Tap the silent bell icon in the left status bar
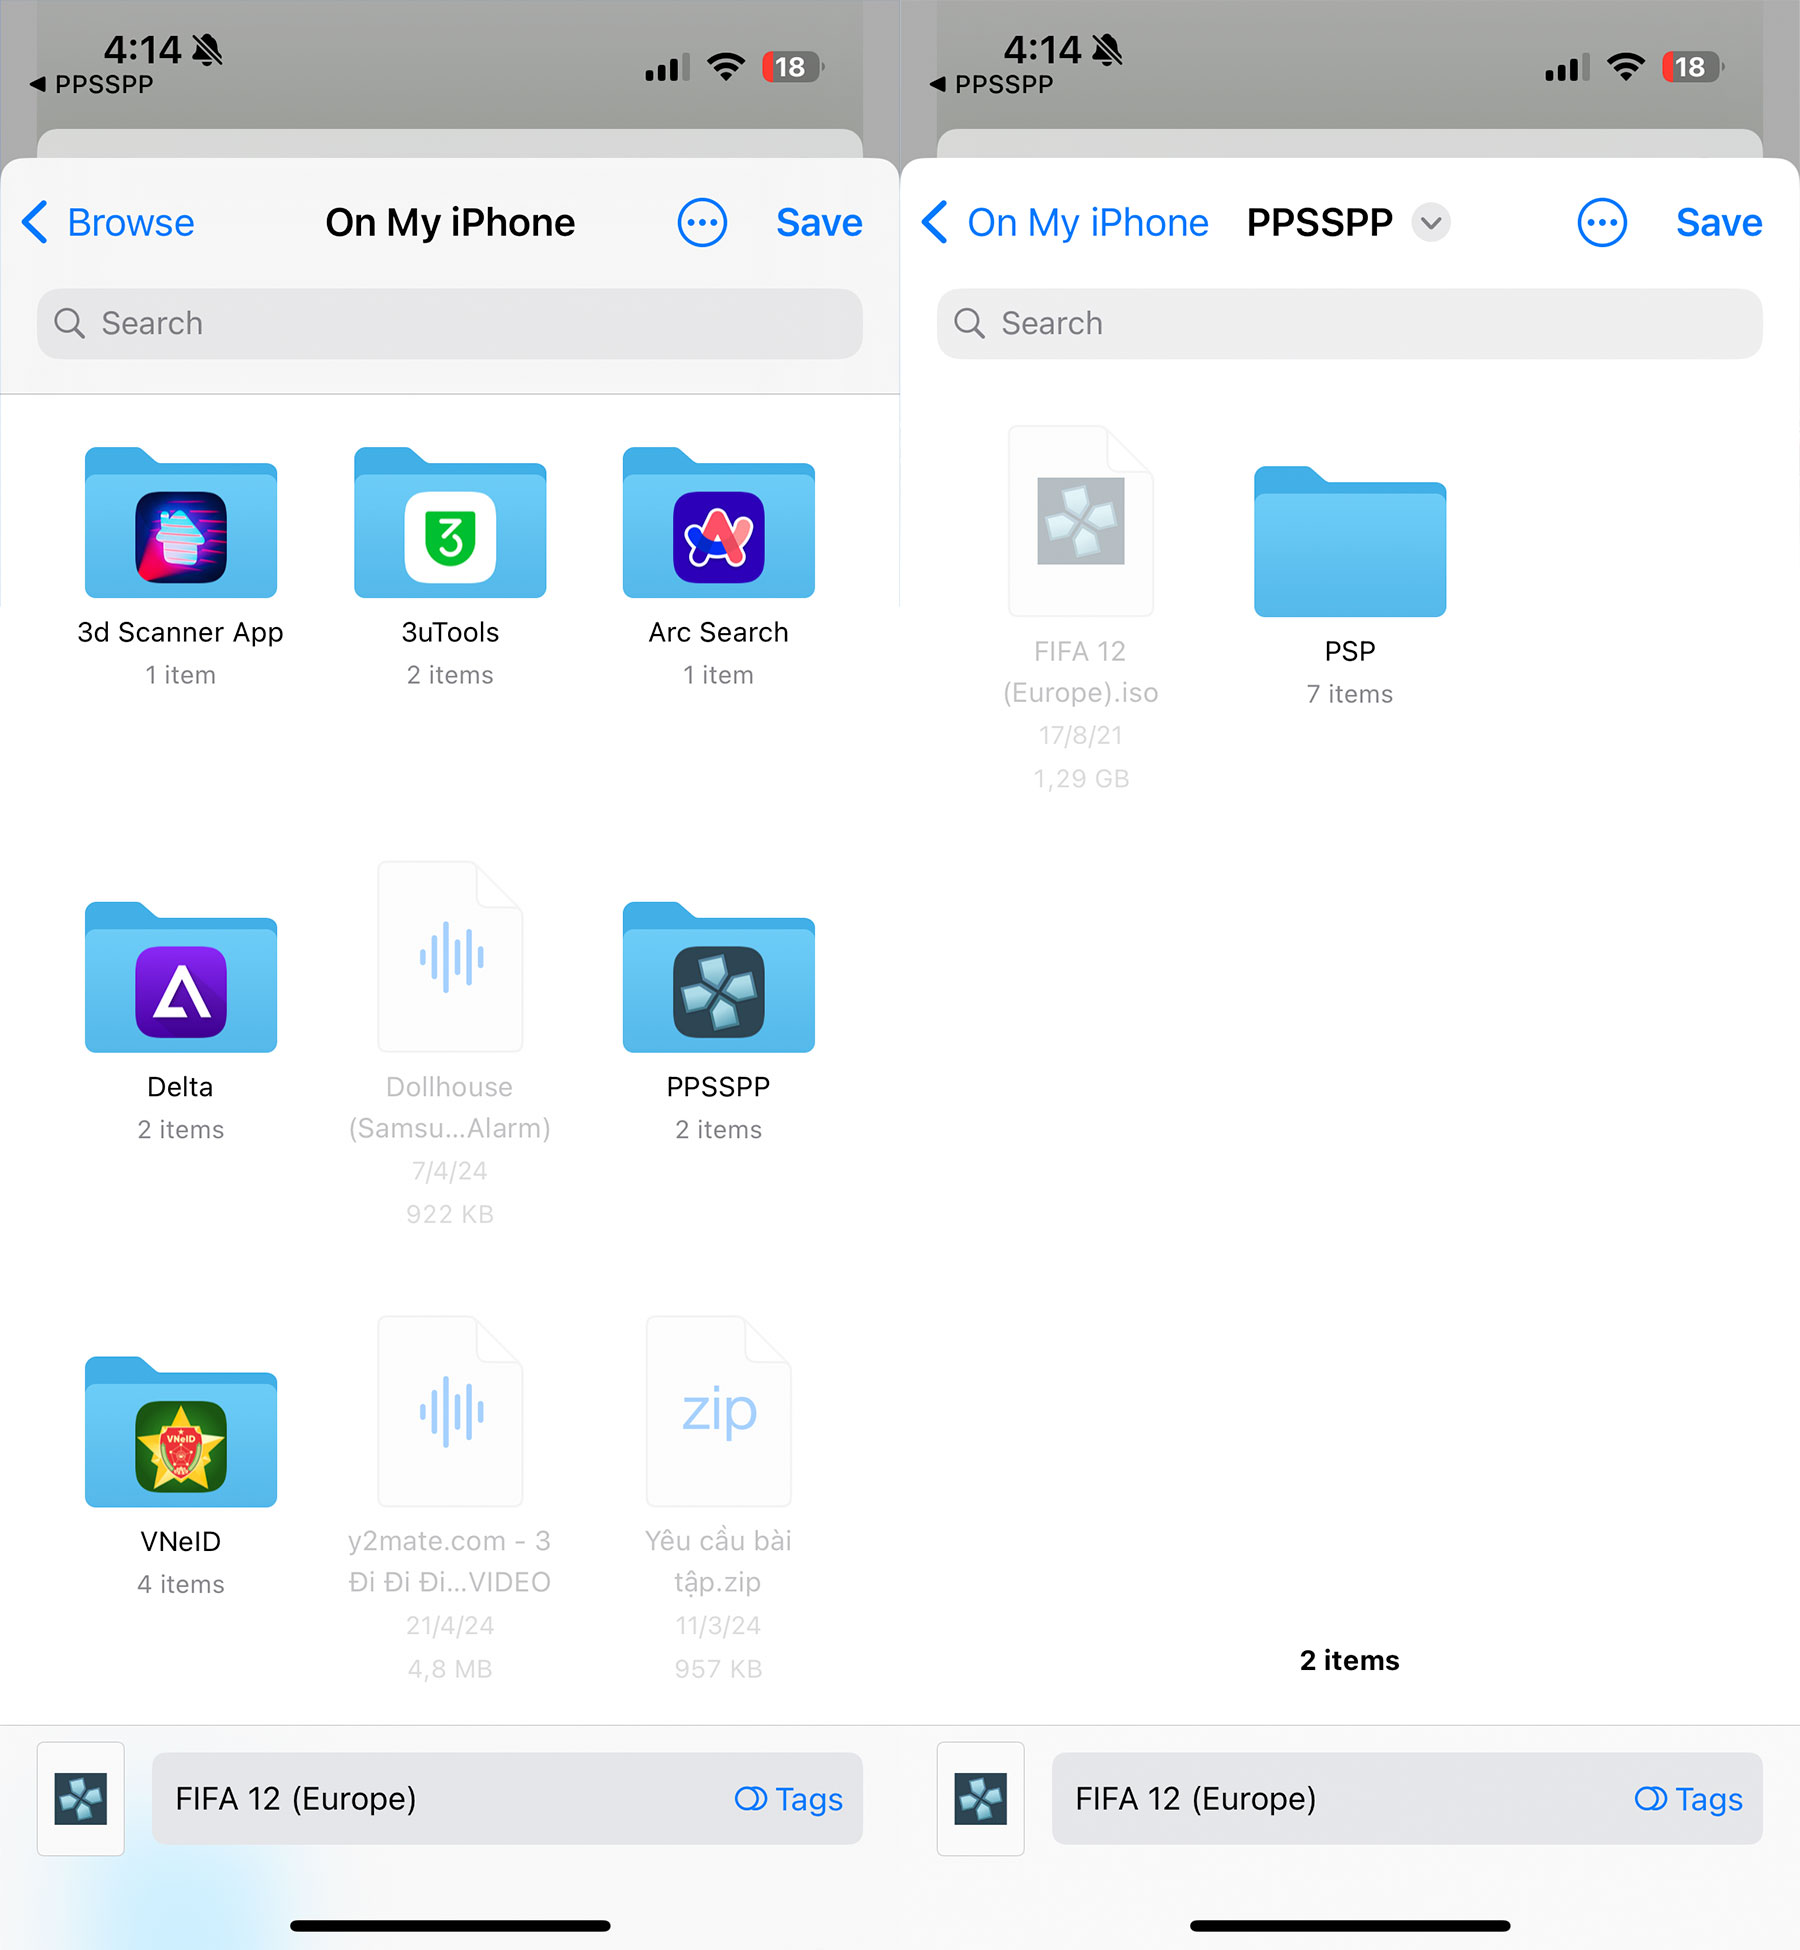Viewport: 1800px width, 1950px height. (x=207, y=49)
